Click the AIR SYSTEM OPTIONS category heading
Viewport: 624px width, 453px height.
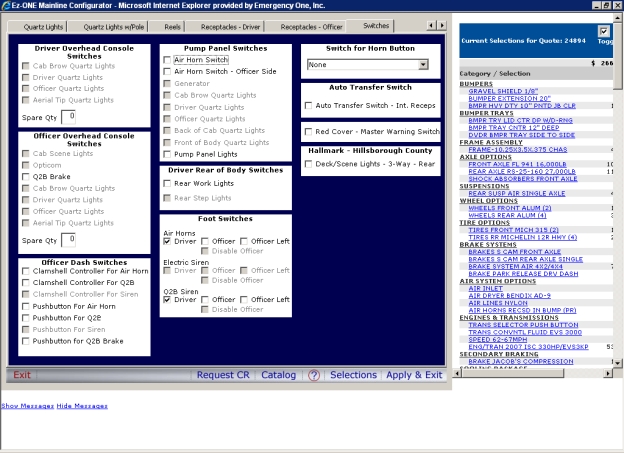tap(497, 281)
